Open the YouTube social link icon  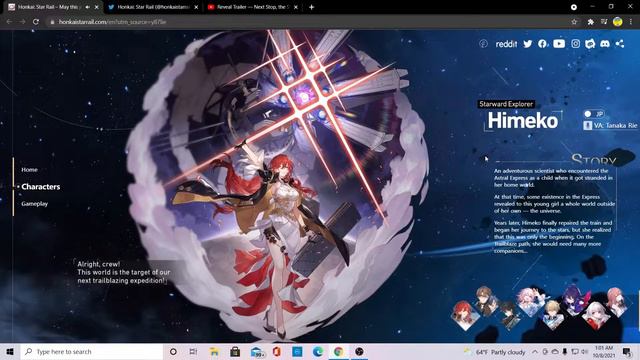(x=559, y=44)
